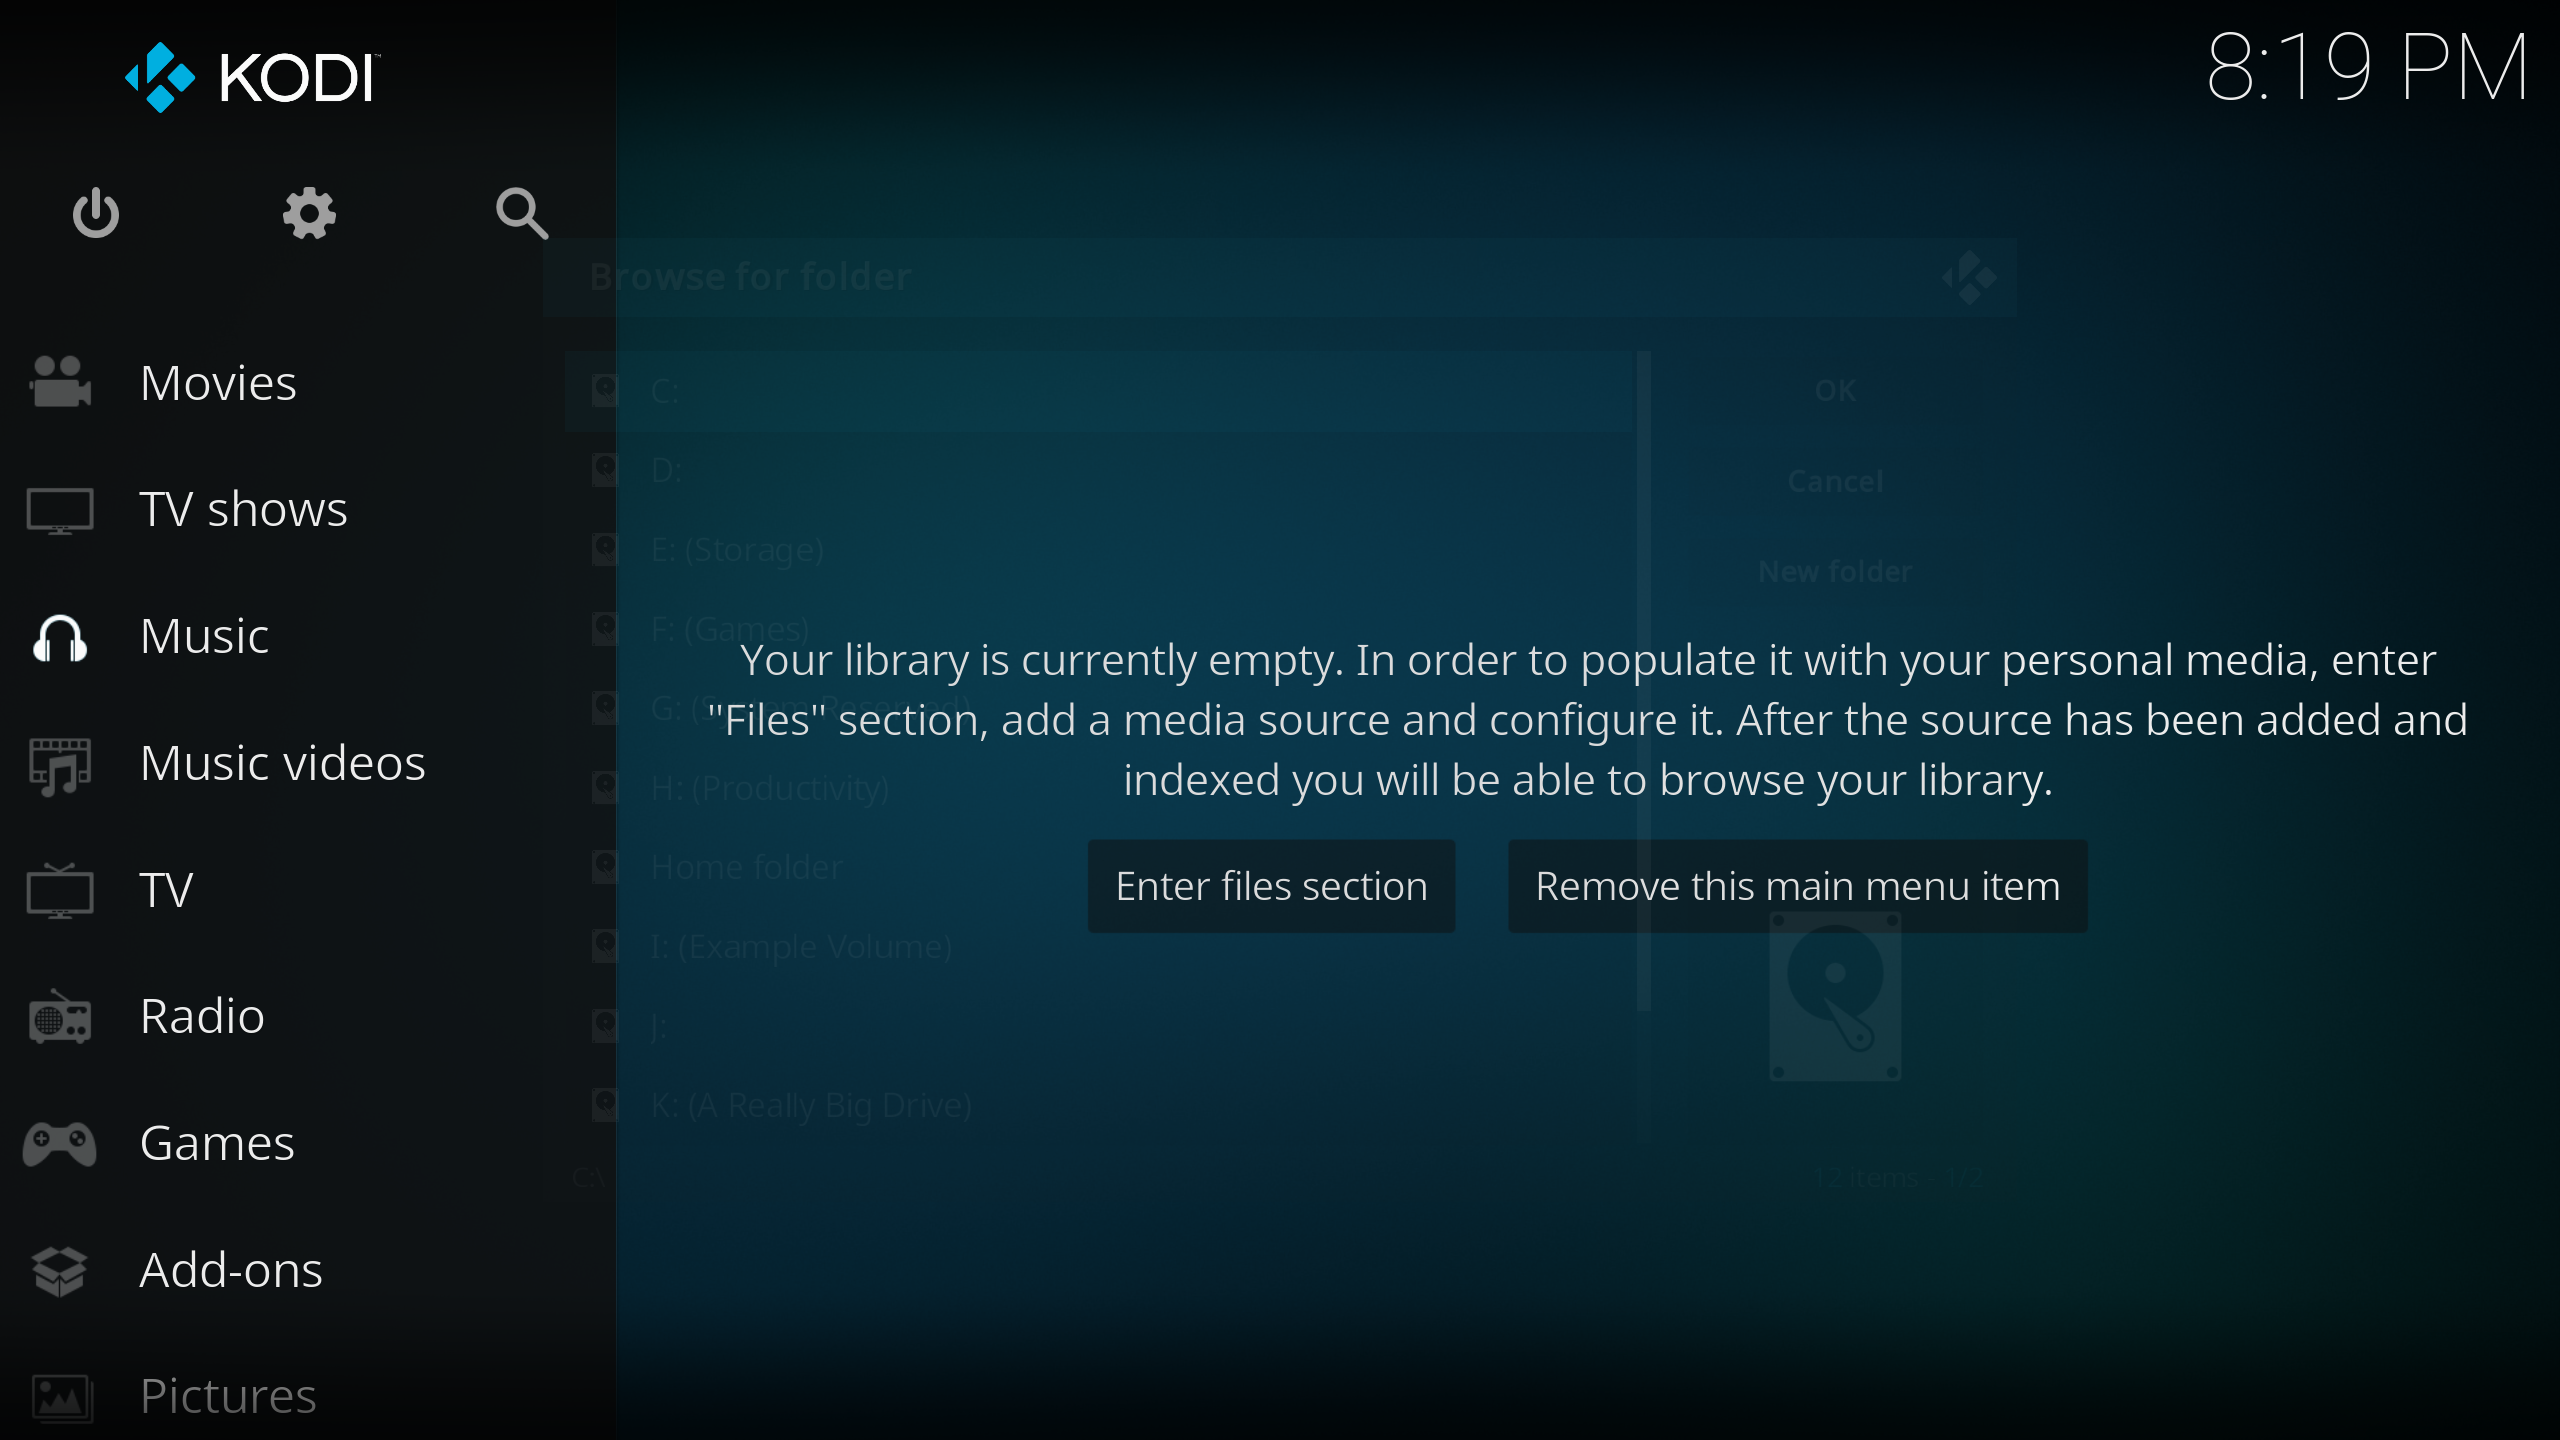Click the TV shows monitor icon
This screenshot has height=1440, width=2560.
coord(58,509)
